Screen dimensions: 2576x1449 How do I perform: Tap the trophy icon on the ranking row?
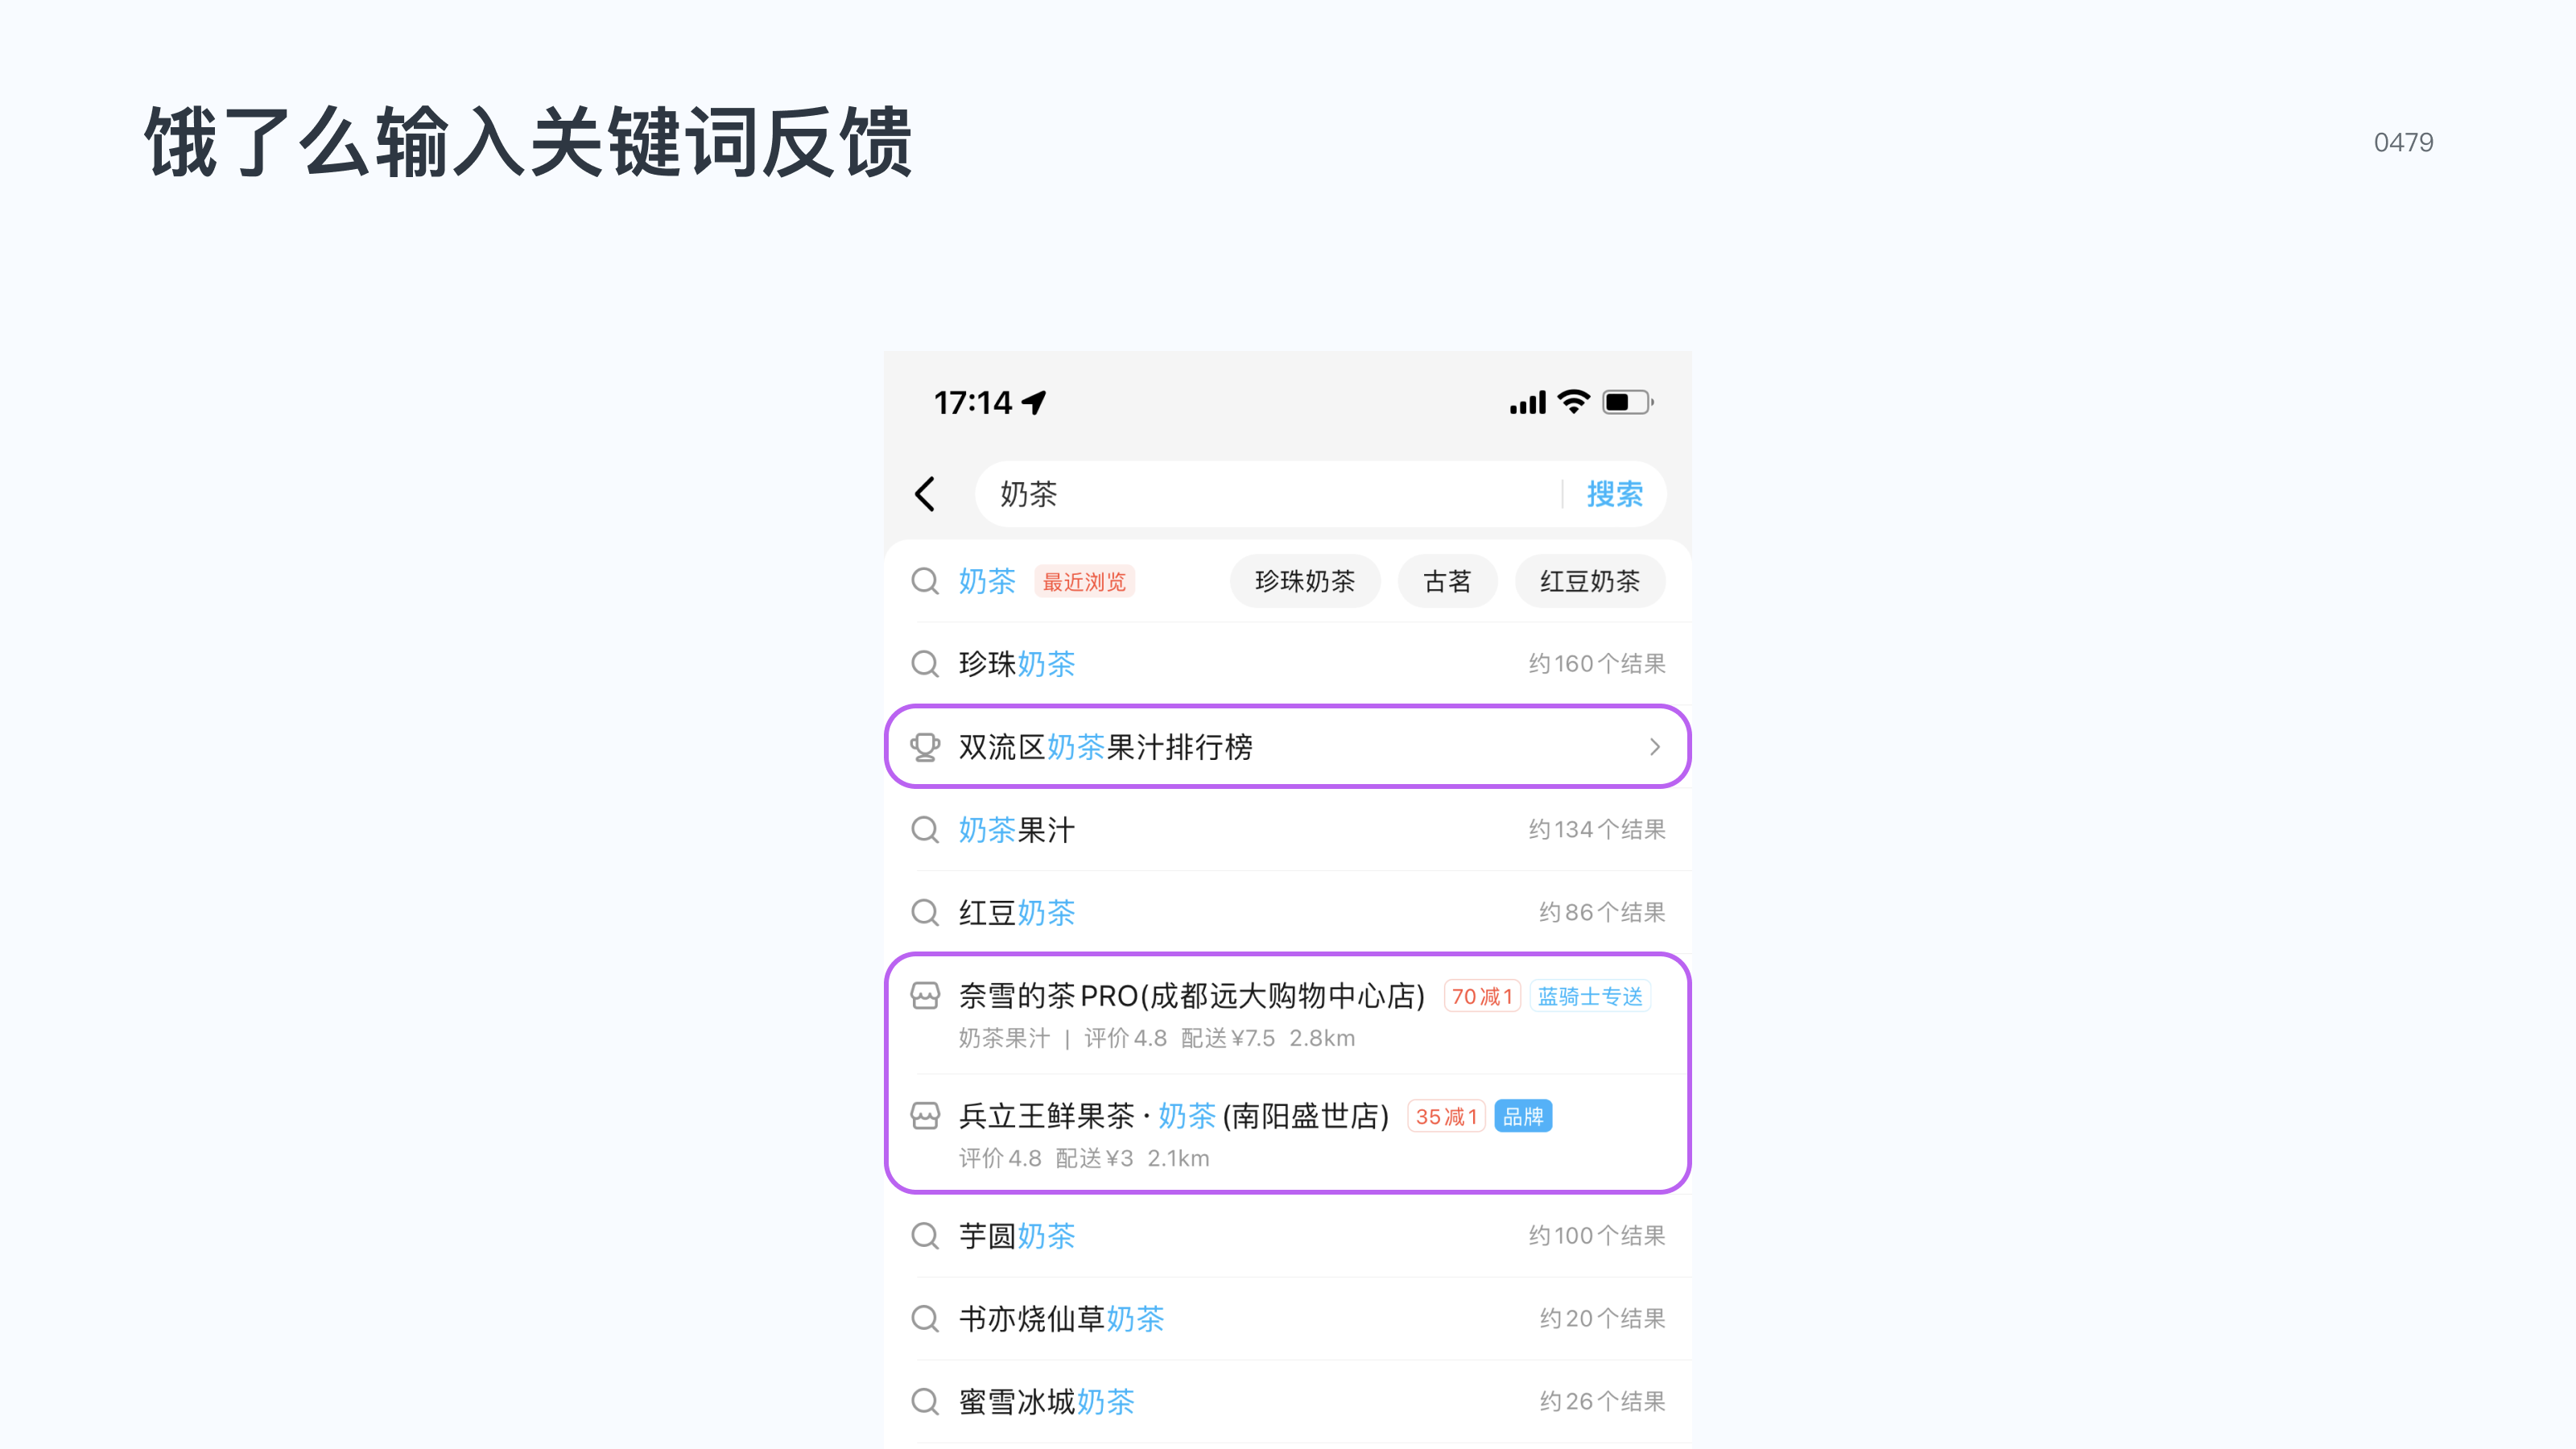tap(924, 746)
